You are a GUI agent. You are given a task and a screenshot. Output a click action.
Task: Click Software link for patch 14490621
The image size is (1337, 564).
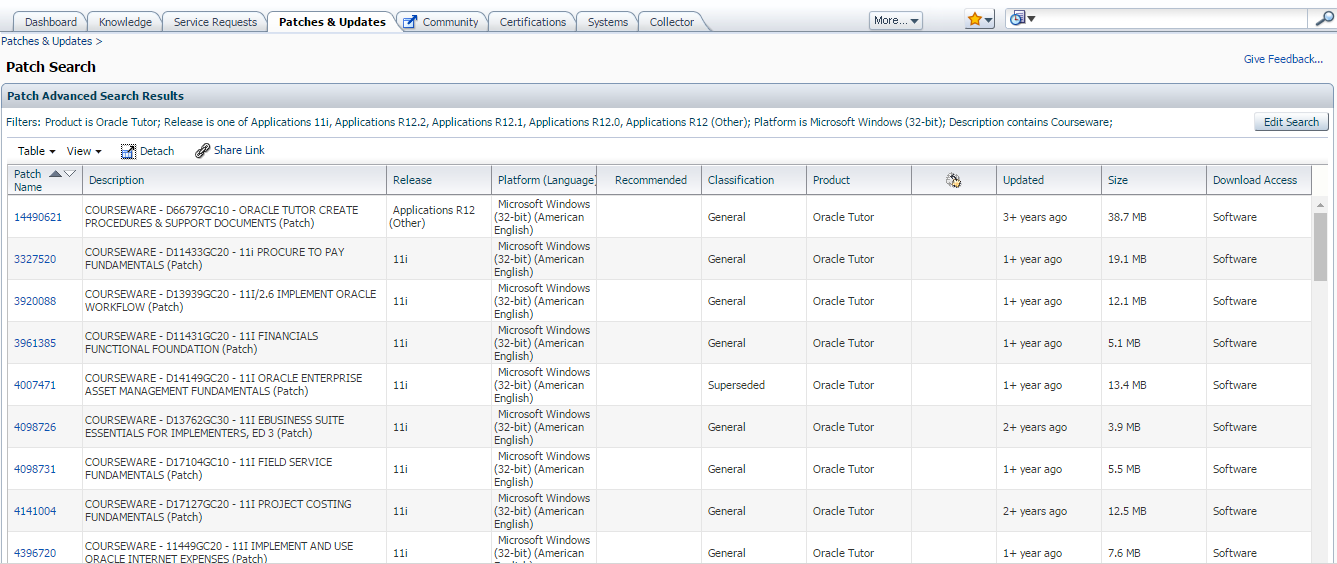1235,217
